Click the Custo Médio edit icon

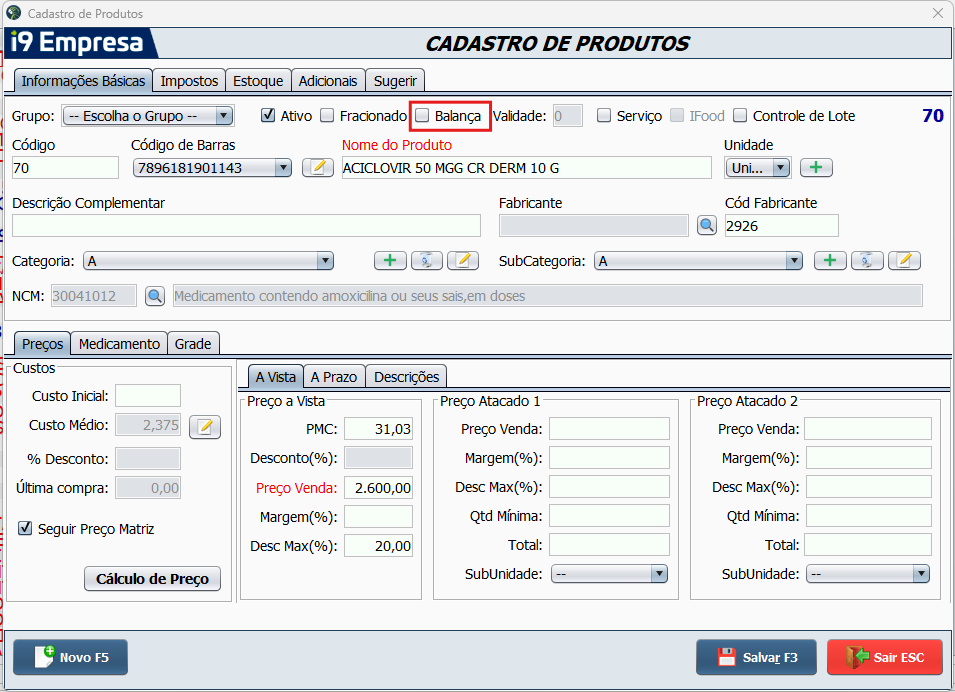pyautogui.click(x=205, y=427)
